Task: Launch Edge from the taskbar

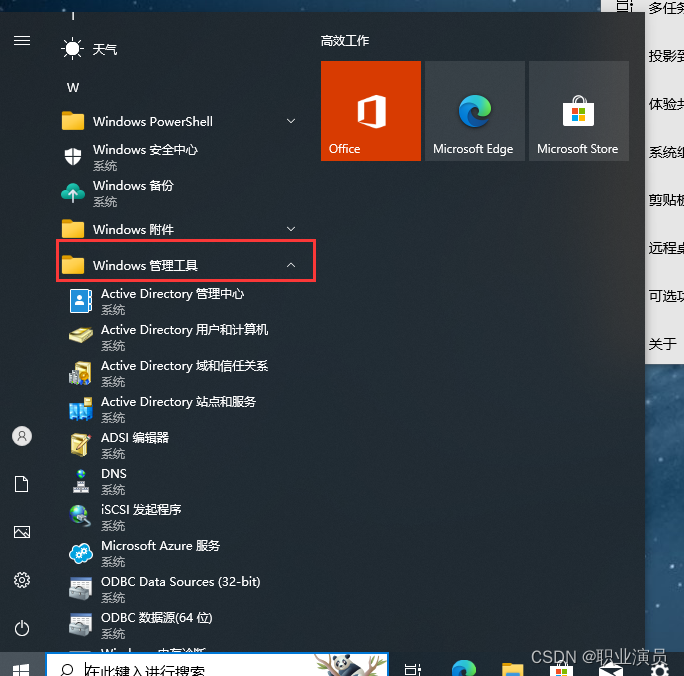Action: pos(464,669)
